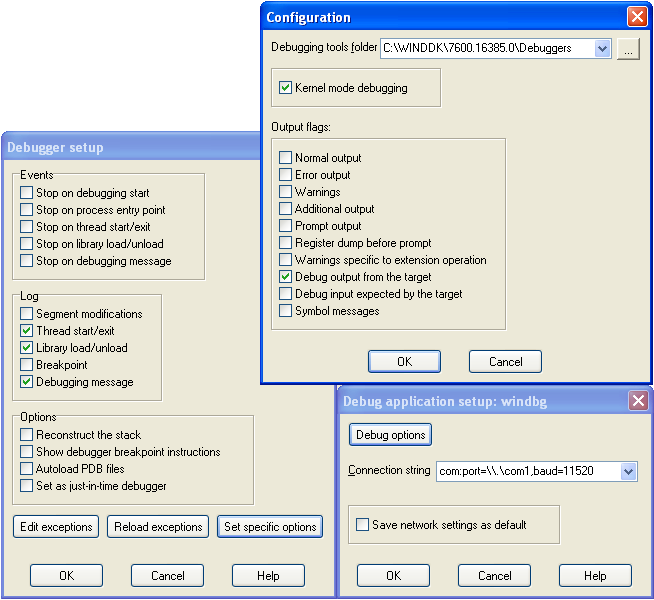Toggle Debug output from the target
Image resolution: width=654 pixels, height=600 pixels.
click(x=286, y=277)
